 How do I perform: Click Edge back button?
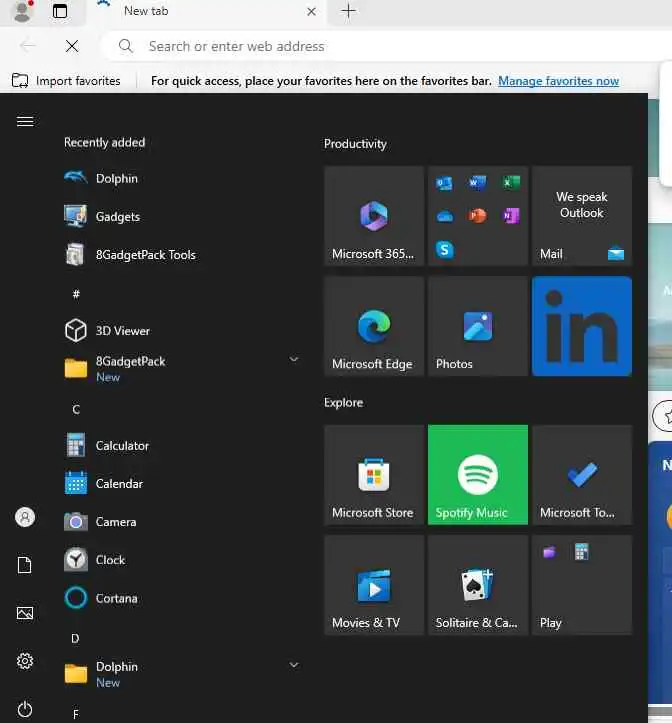pos(28,46)
